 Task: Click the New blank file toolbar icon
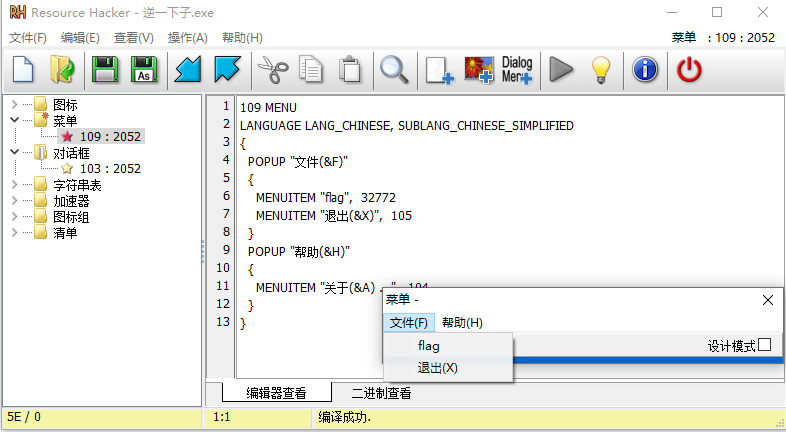click(x=23, y=69)
